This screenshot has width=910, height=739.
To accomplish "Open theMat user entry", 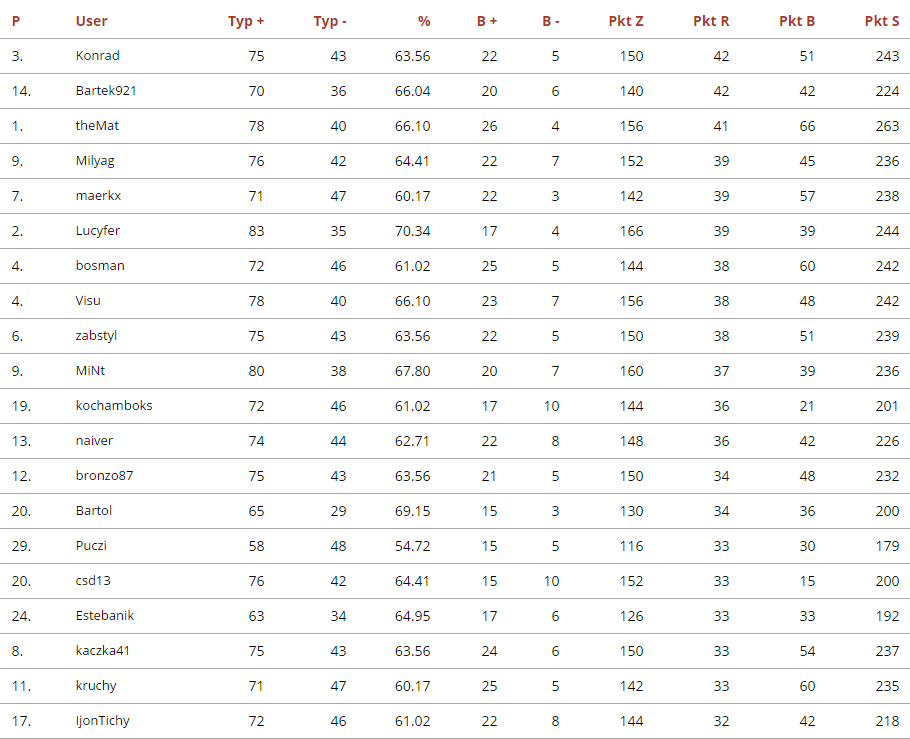I will [x=97, y=126].
